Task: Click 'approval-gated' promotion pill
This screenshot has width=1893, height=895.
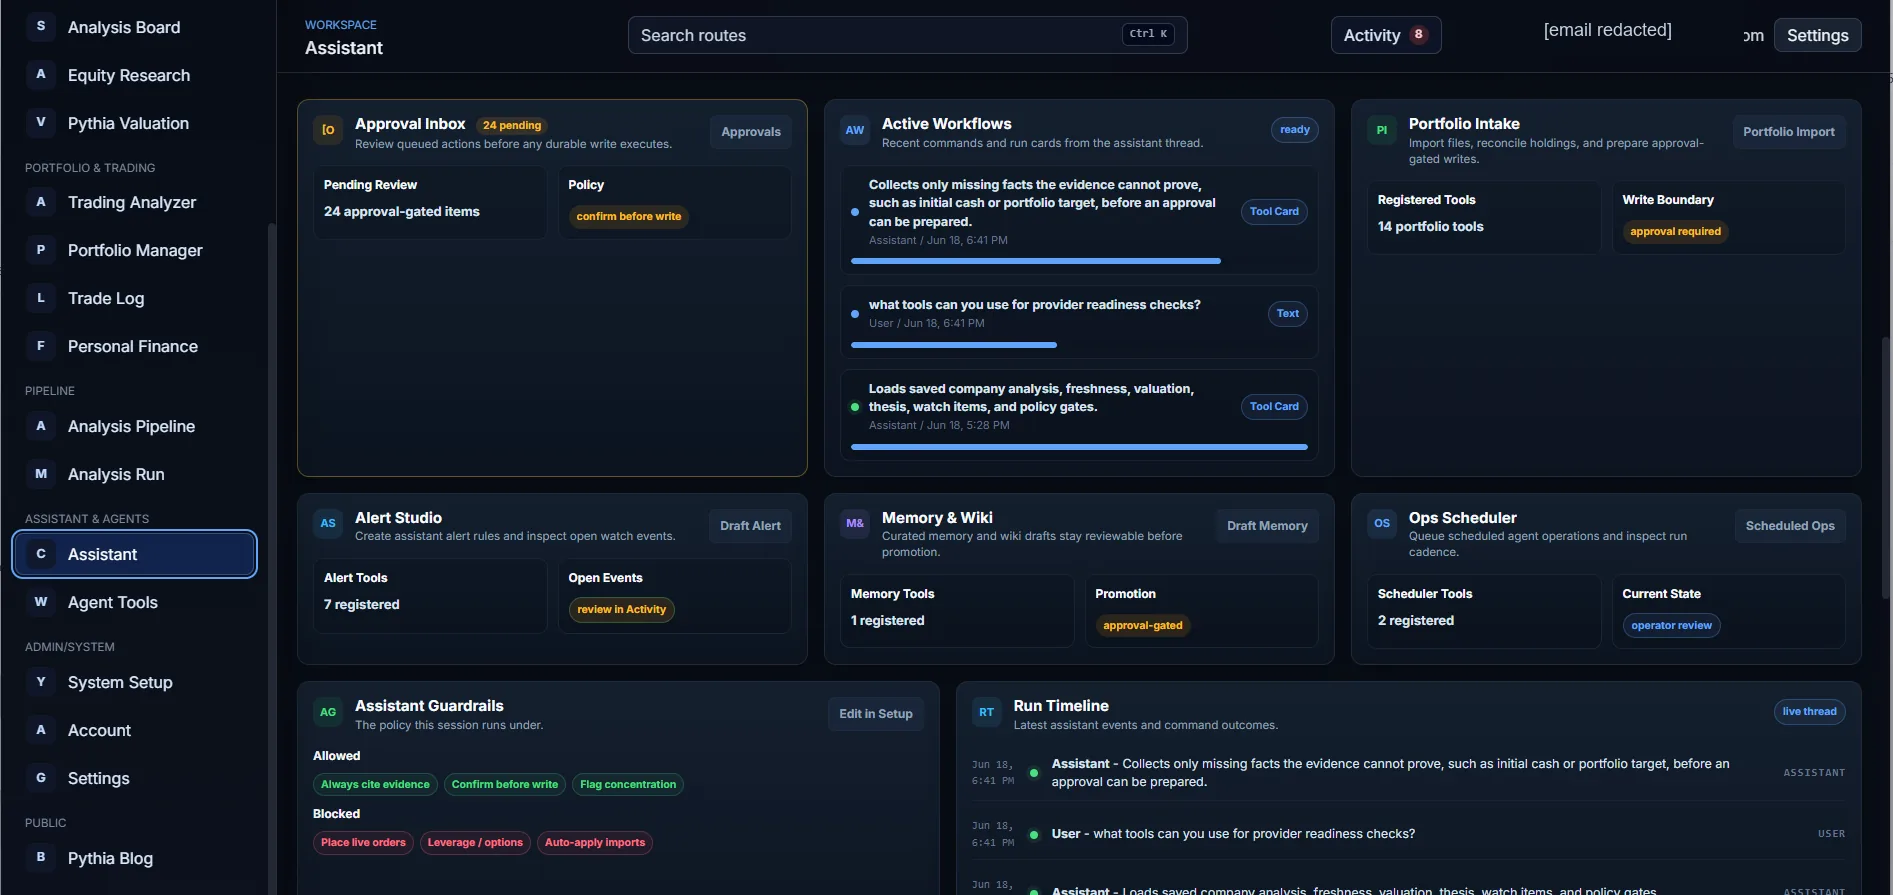Action: [1143, 626]
